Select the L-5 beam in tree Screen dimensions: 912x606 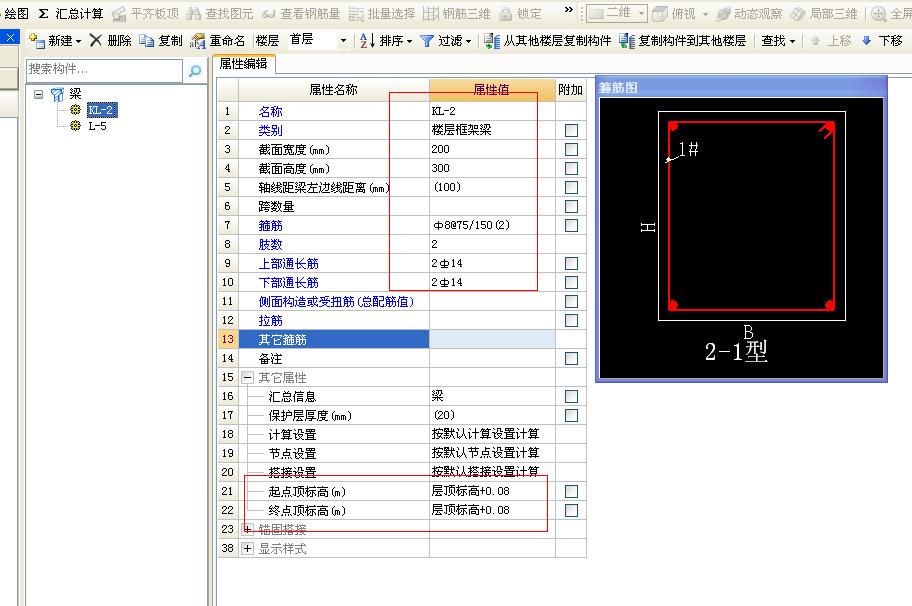pyautogui.click(x=97, y=126)
